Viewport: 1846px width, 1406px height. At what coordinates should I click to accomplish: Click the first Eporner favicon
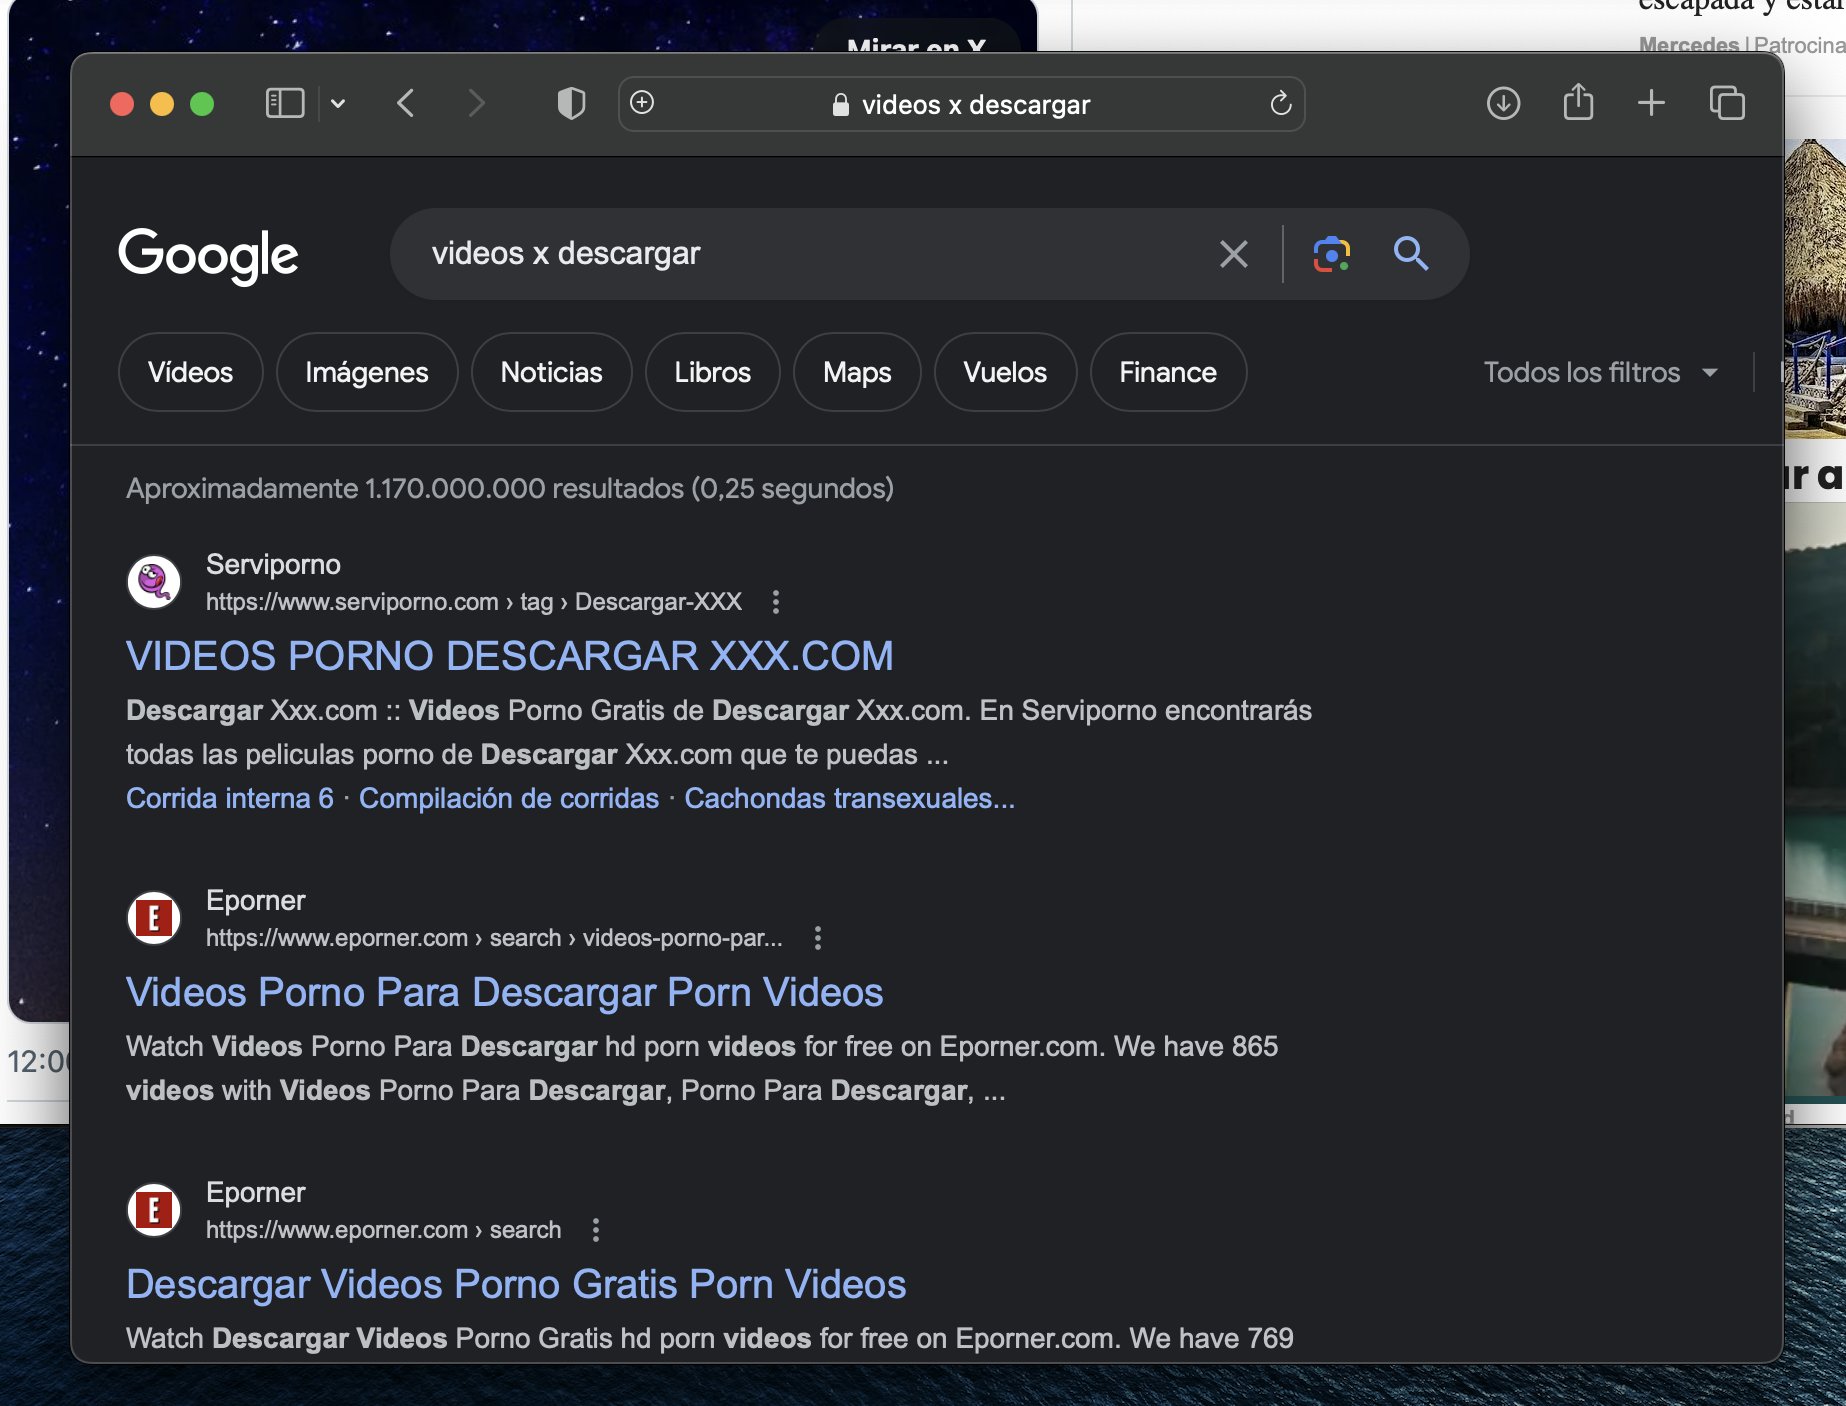pyautogui.click(x=154, y=917)
